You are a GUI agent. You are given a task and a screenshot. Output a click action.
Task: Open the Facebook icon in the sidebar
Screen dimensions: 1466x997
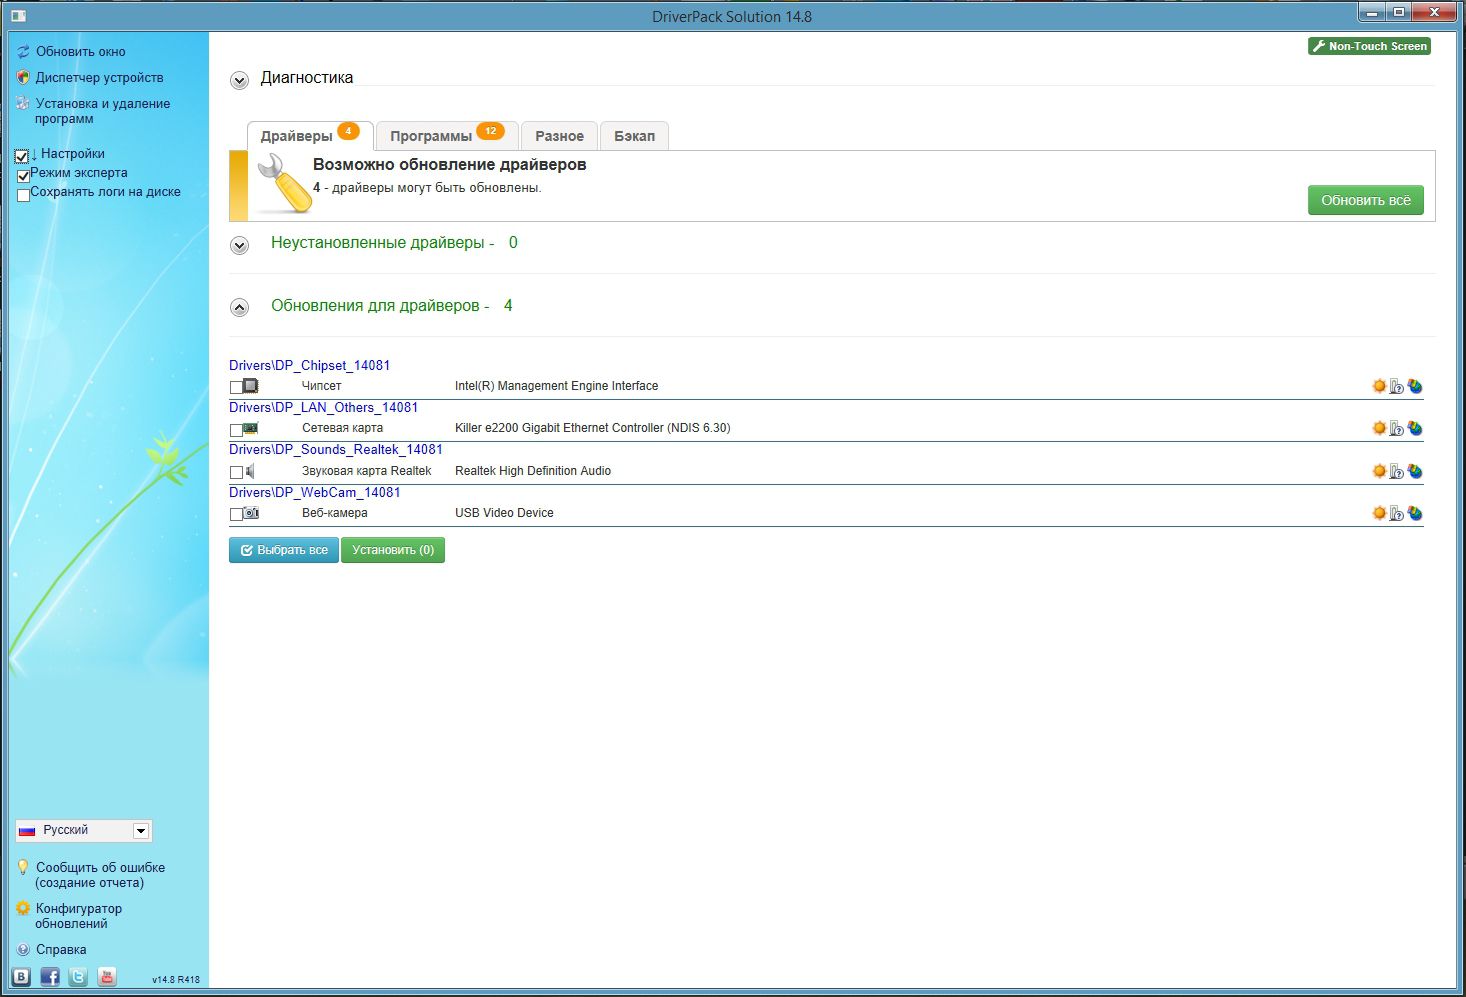point(50,977)
